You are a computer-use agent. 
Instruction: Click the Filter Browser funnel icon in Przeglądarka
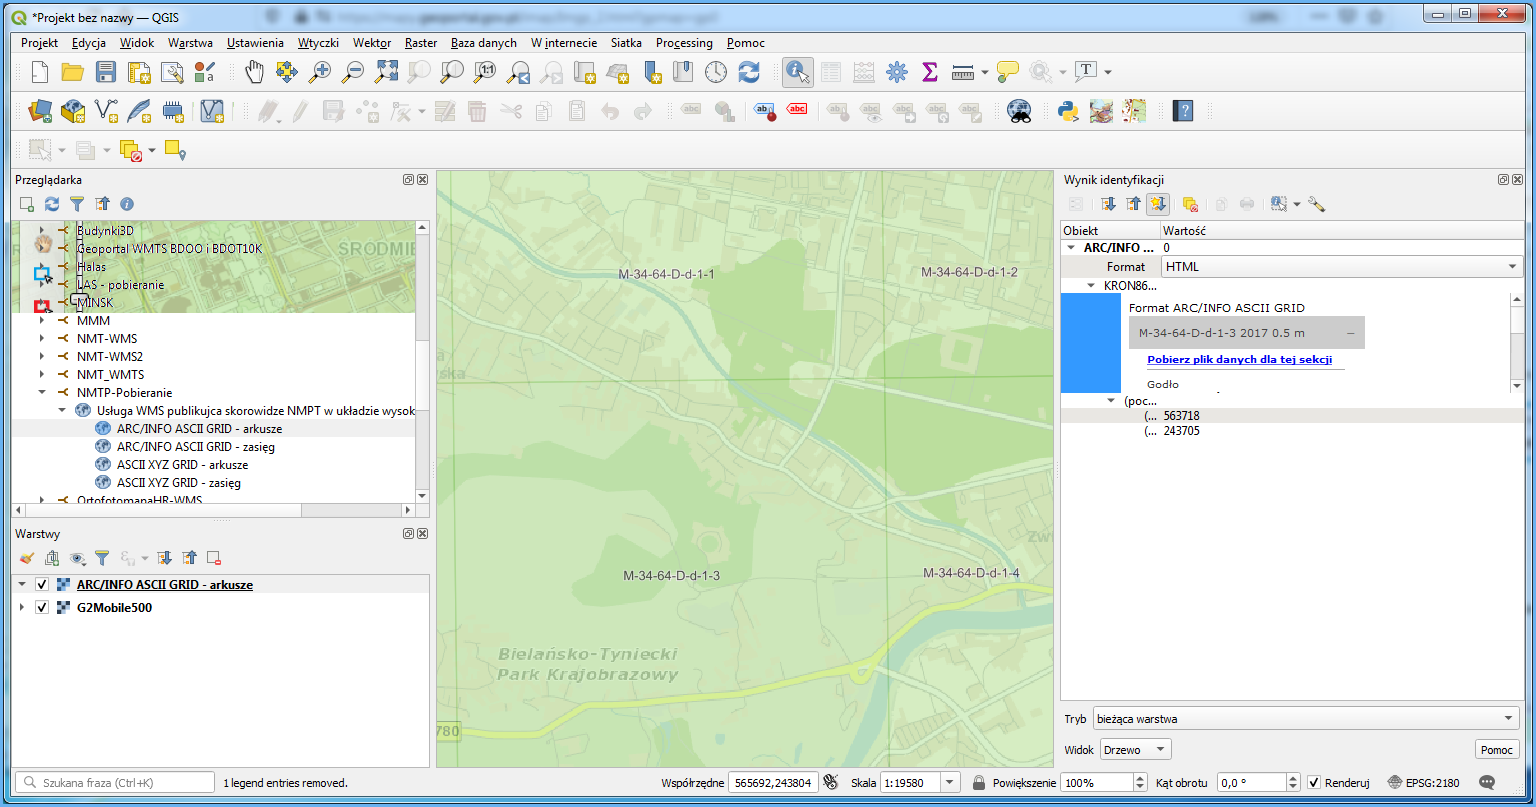pos(77,204)
